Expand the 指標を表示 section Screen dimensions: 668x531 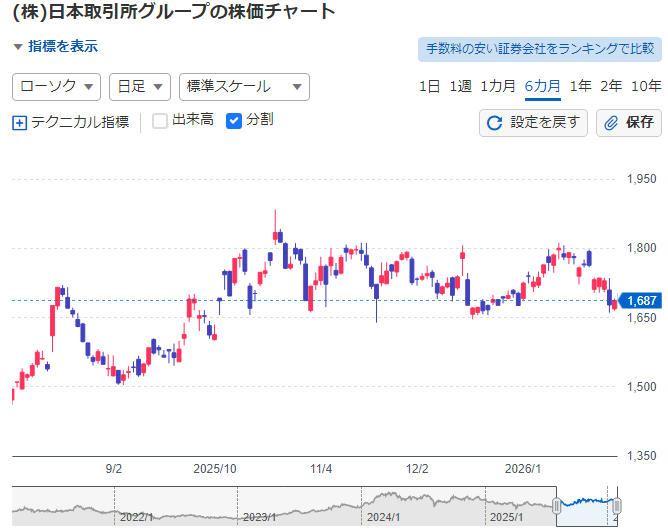click(56, 46)
